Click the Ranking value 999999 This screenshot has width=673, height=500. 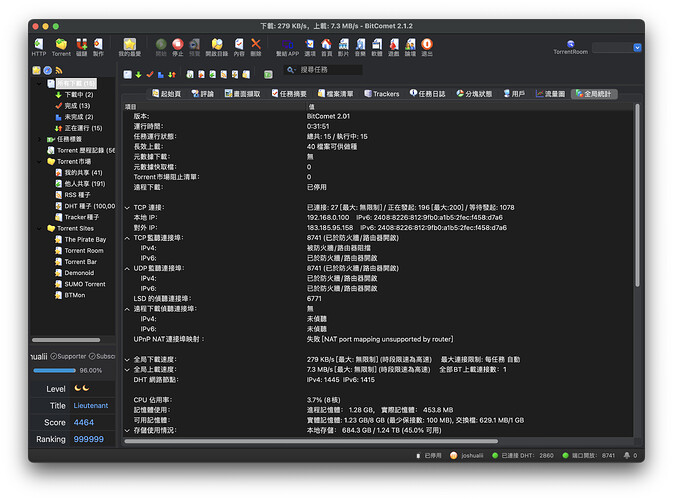click(88, 439)
